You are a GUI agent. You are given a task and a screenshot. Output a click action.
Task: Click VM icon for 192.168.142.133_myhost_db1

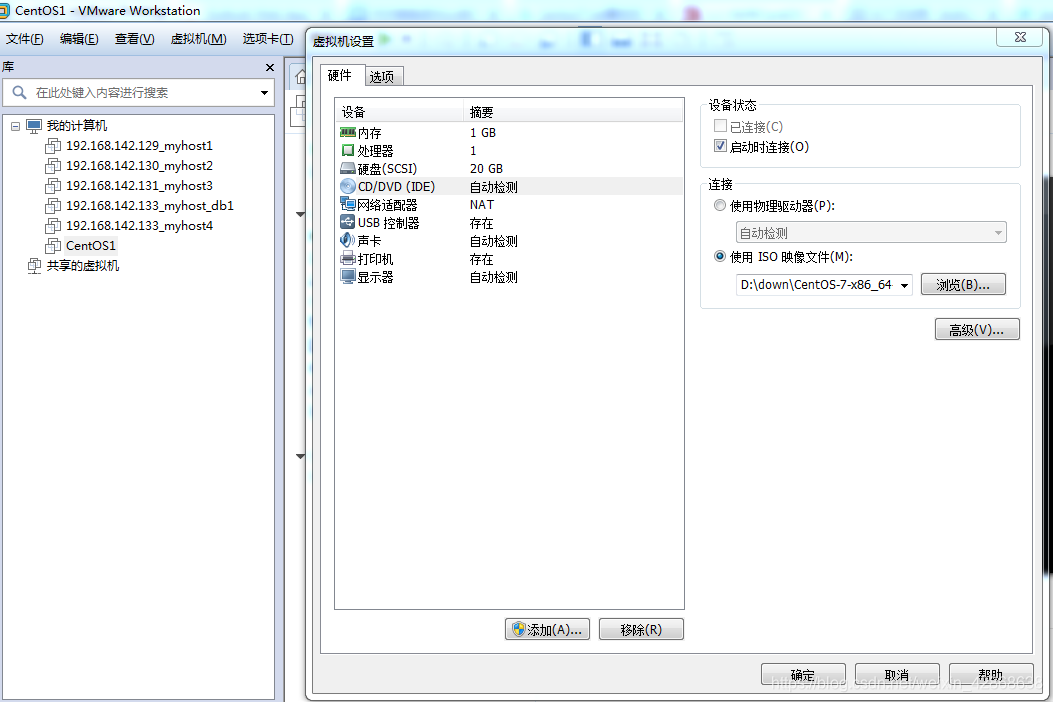(x=53, y=206)
